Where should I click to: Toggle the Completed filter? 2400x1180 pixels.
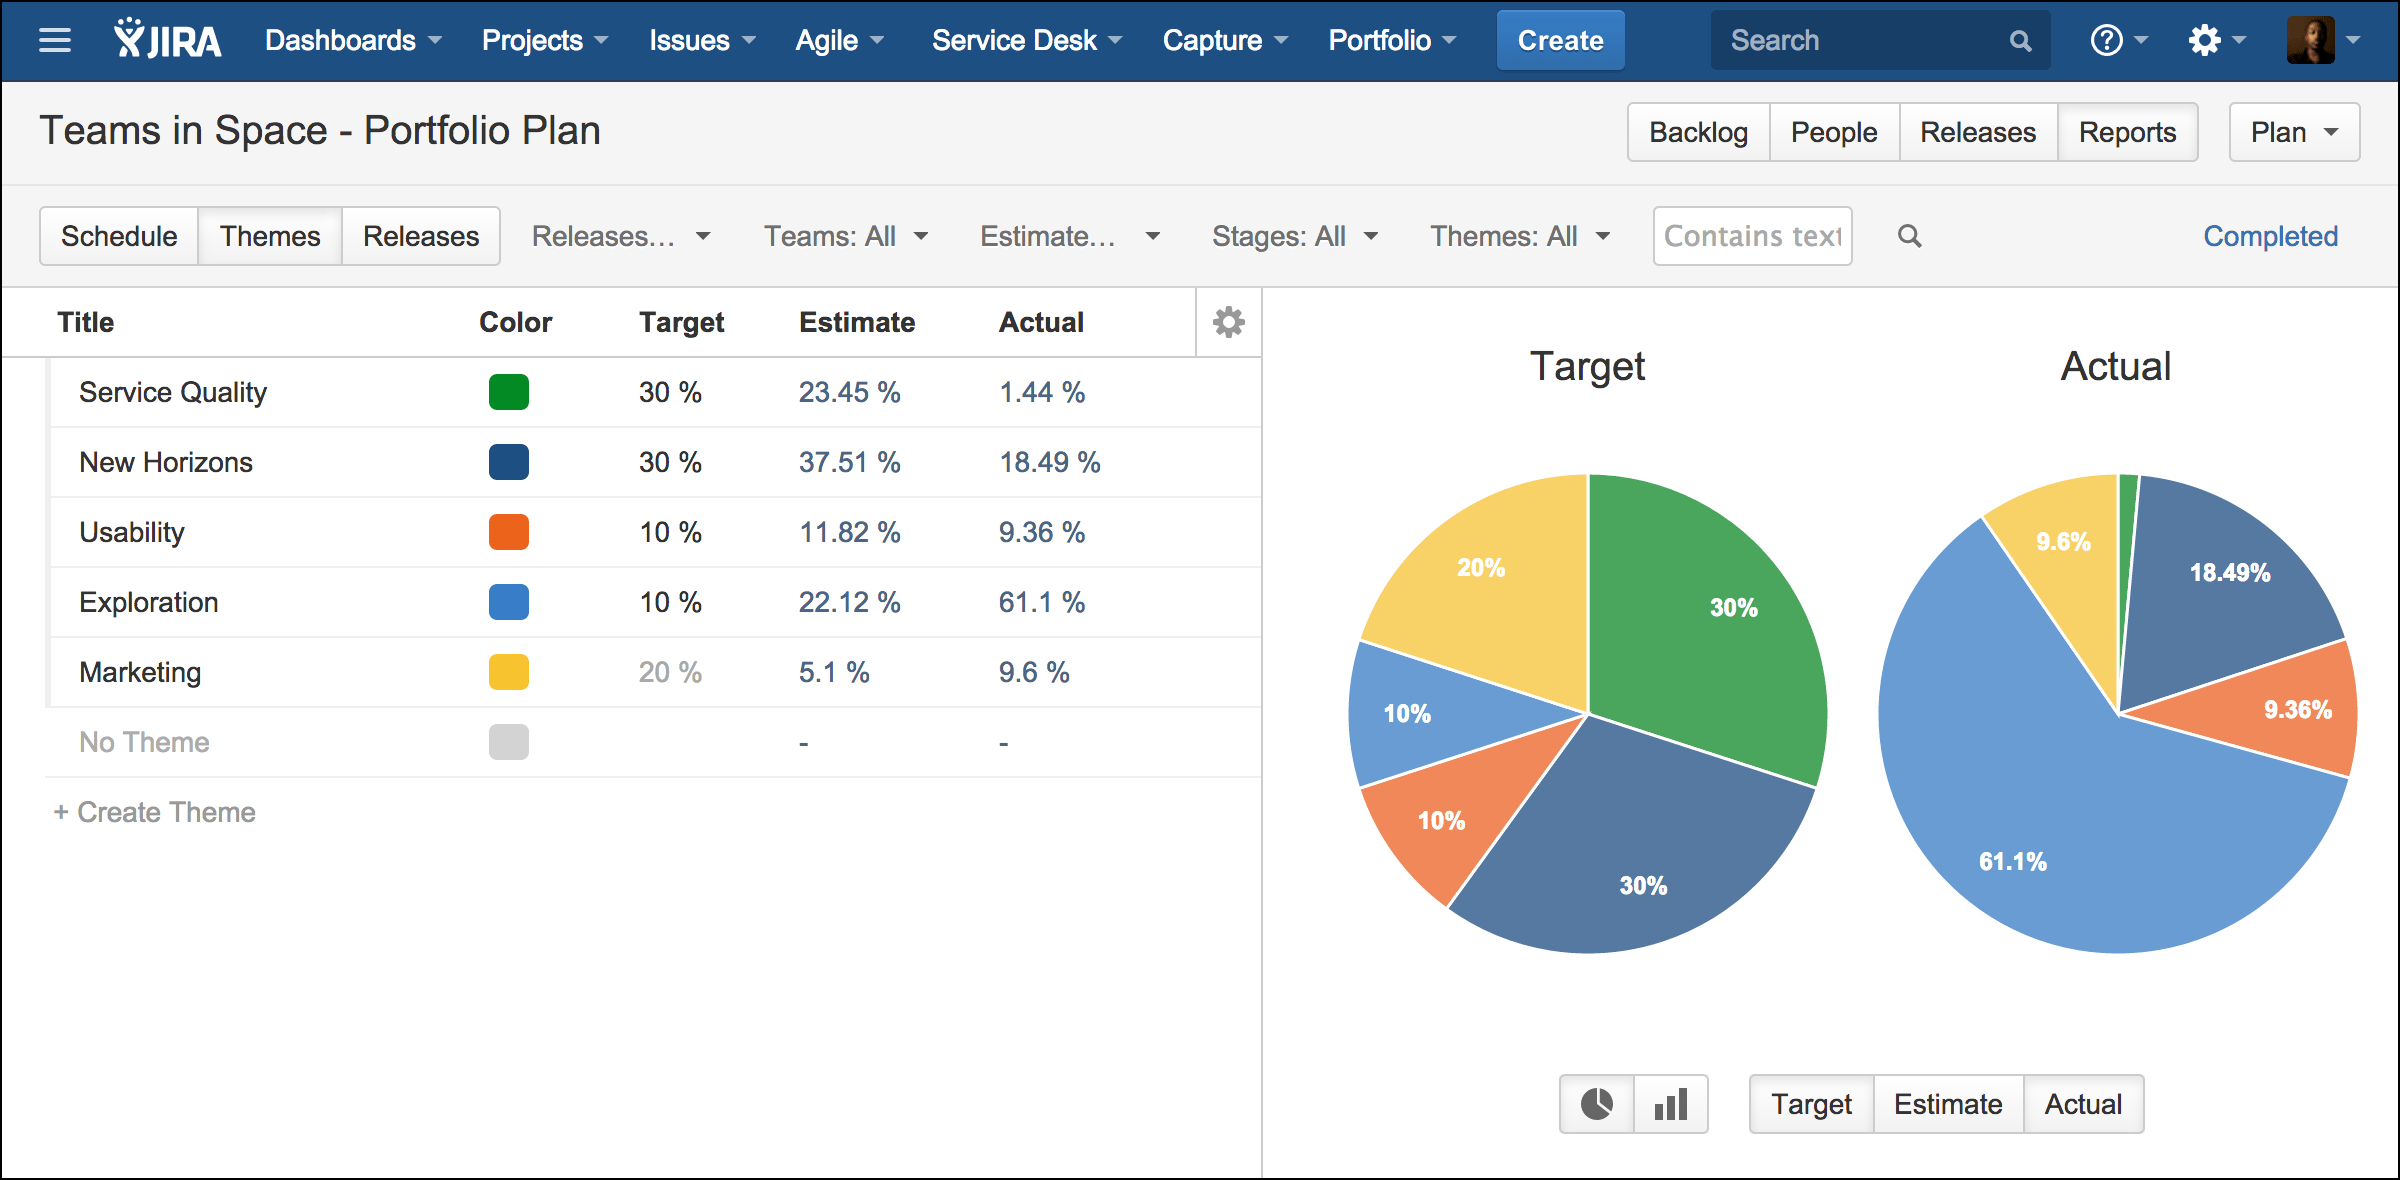coord(2270,236)
